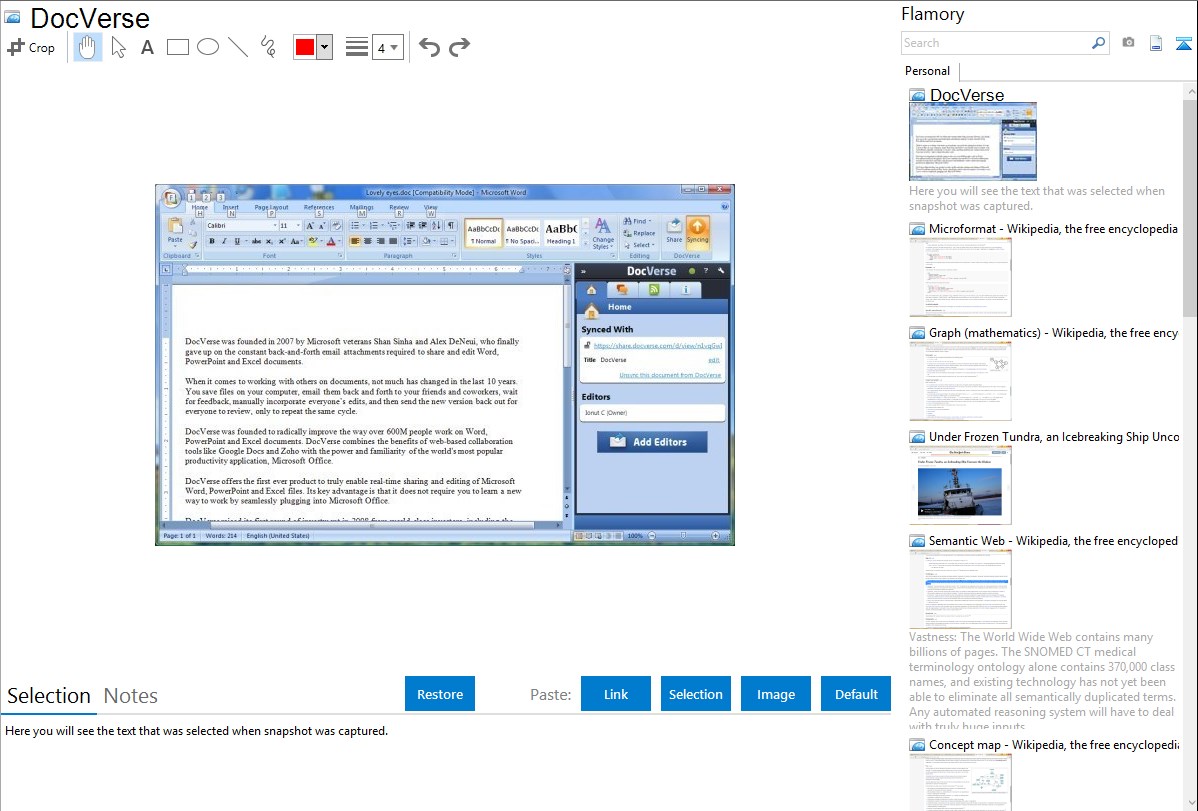Paste as Link
The image size is (1198, 811).
(616, 694)
